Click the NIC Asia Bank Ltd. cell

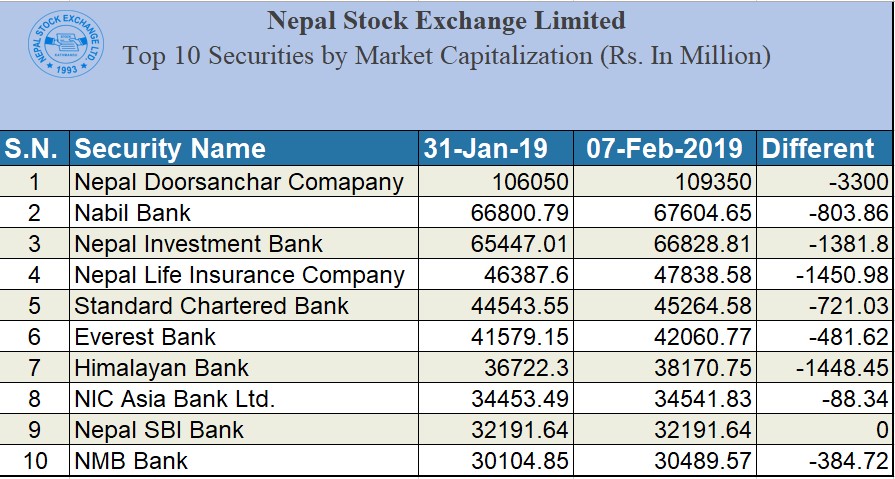[x=244, y=398]
